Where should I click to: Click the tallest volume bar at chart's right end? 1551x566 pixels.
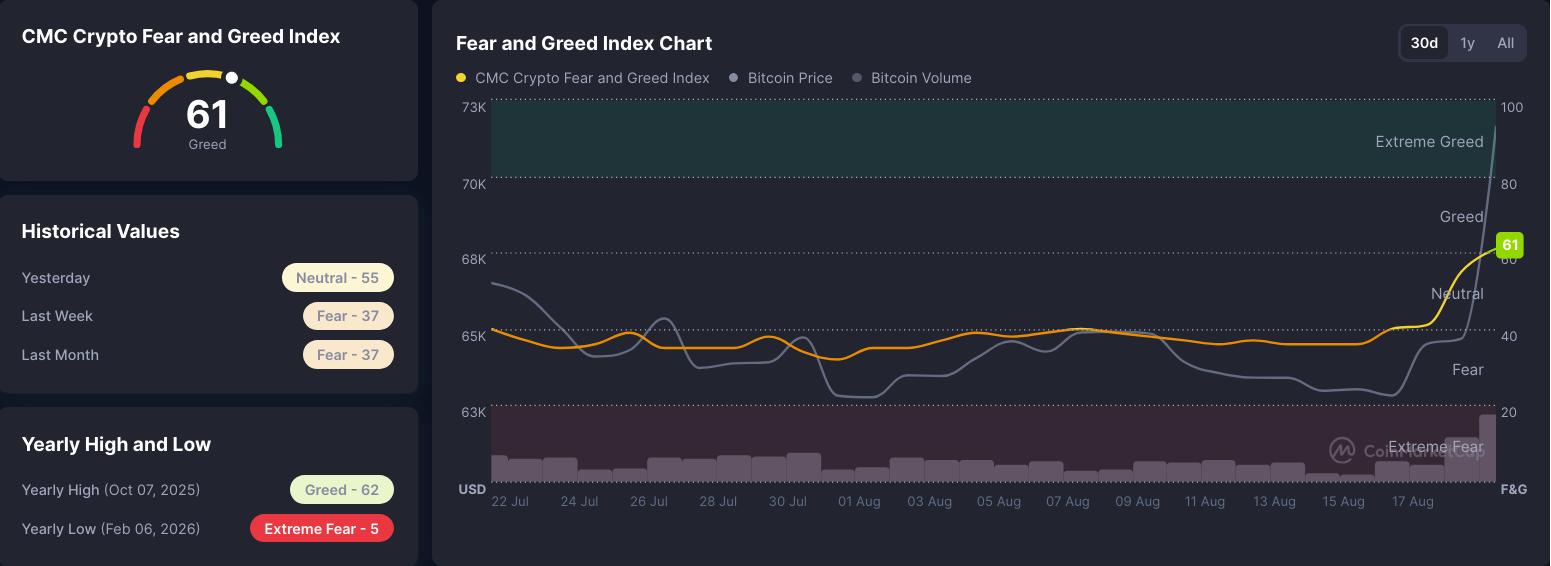point(1488,448)
